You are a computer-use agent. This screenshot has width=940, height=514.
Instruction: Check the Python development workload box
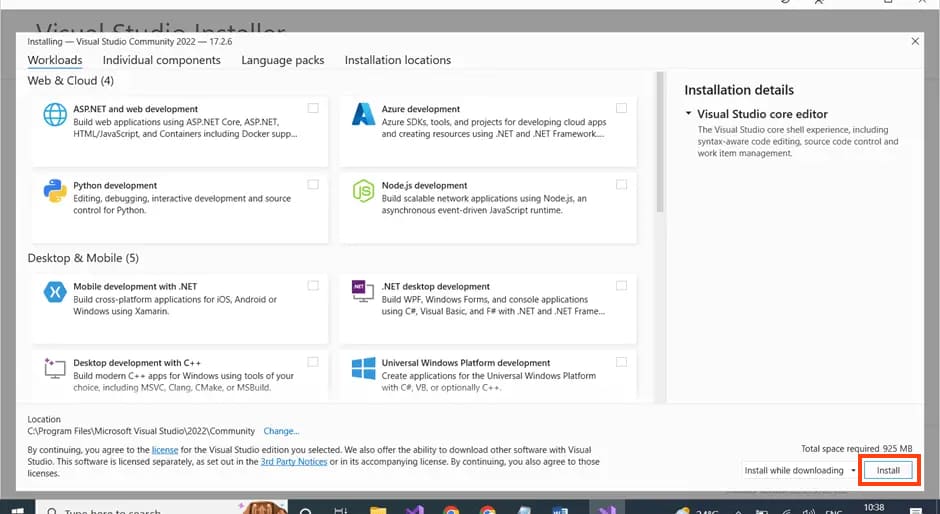pos(314,185)
